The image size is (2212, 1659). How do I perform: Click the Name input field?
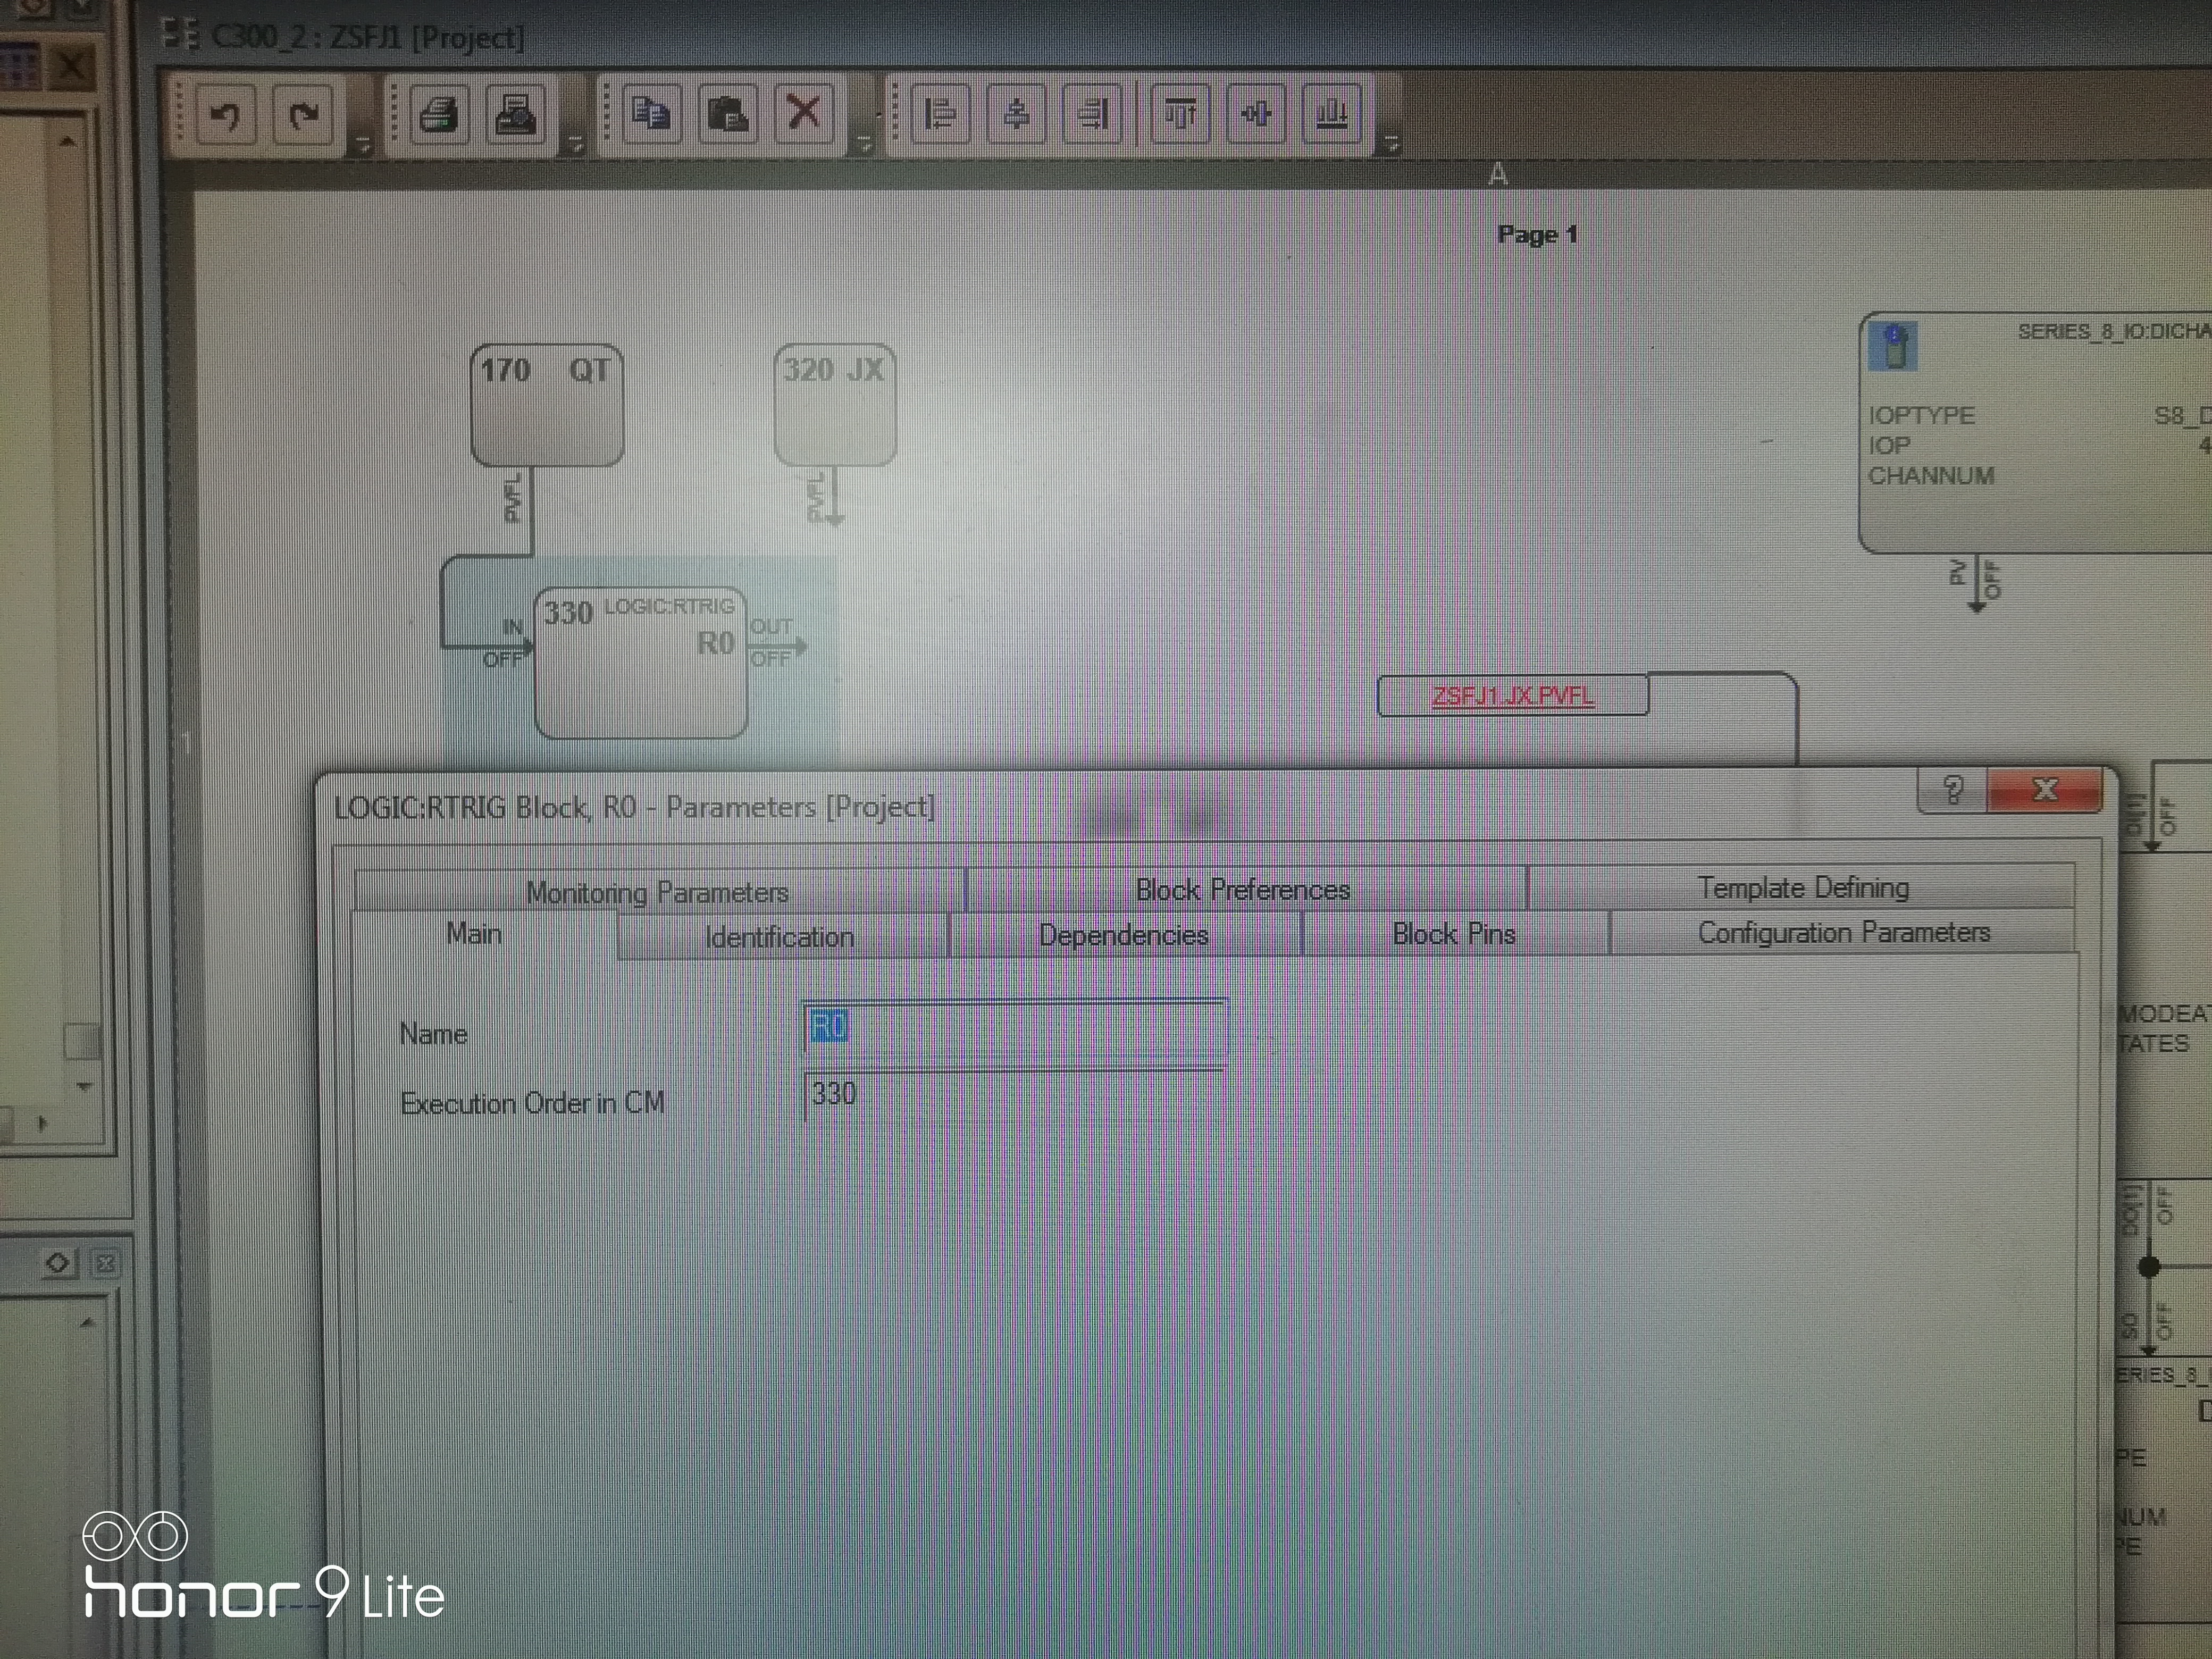[1014, 1028]
